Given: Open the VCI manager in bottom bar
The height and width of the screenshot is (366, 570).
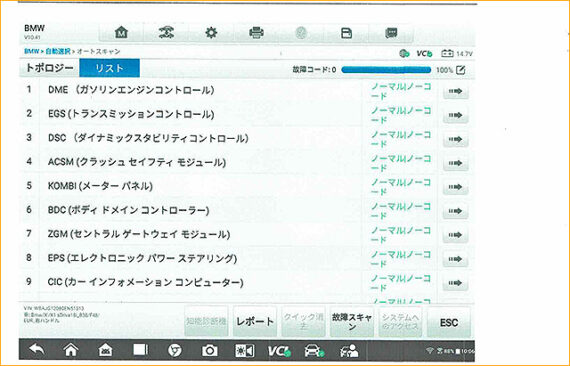Looking at the screenshot, I should tap(279, 351).
